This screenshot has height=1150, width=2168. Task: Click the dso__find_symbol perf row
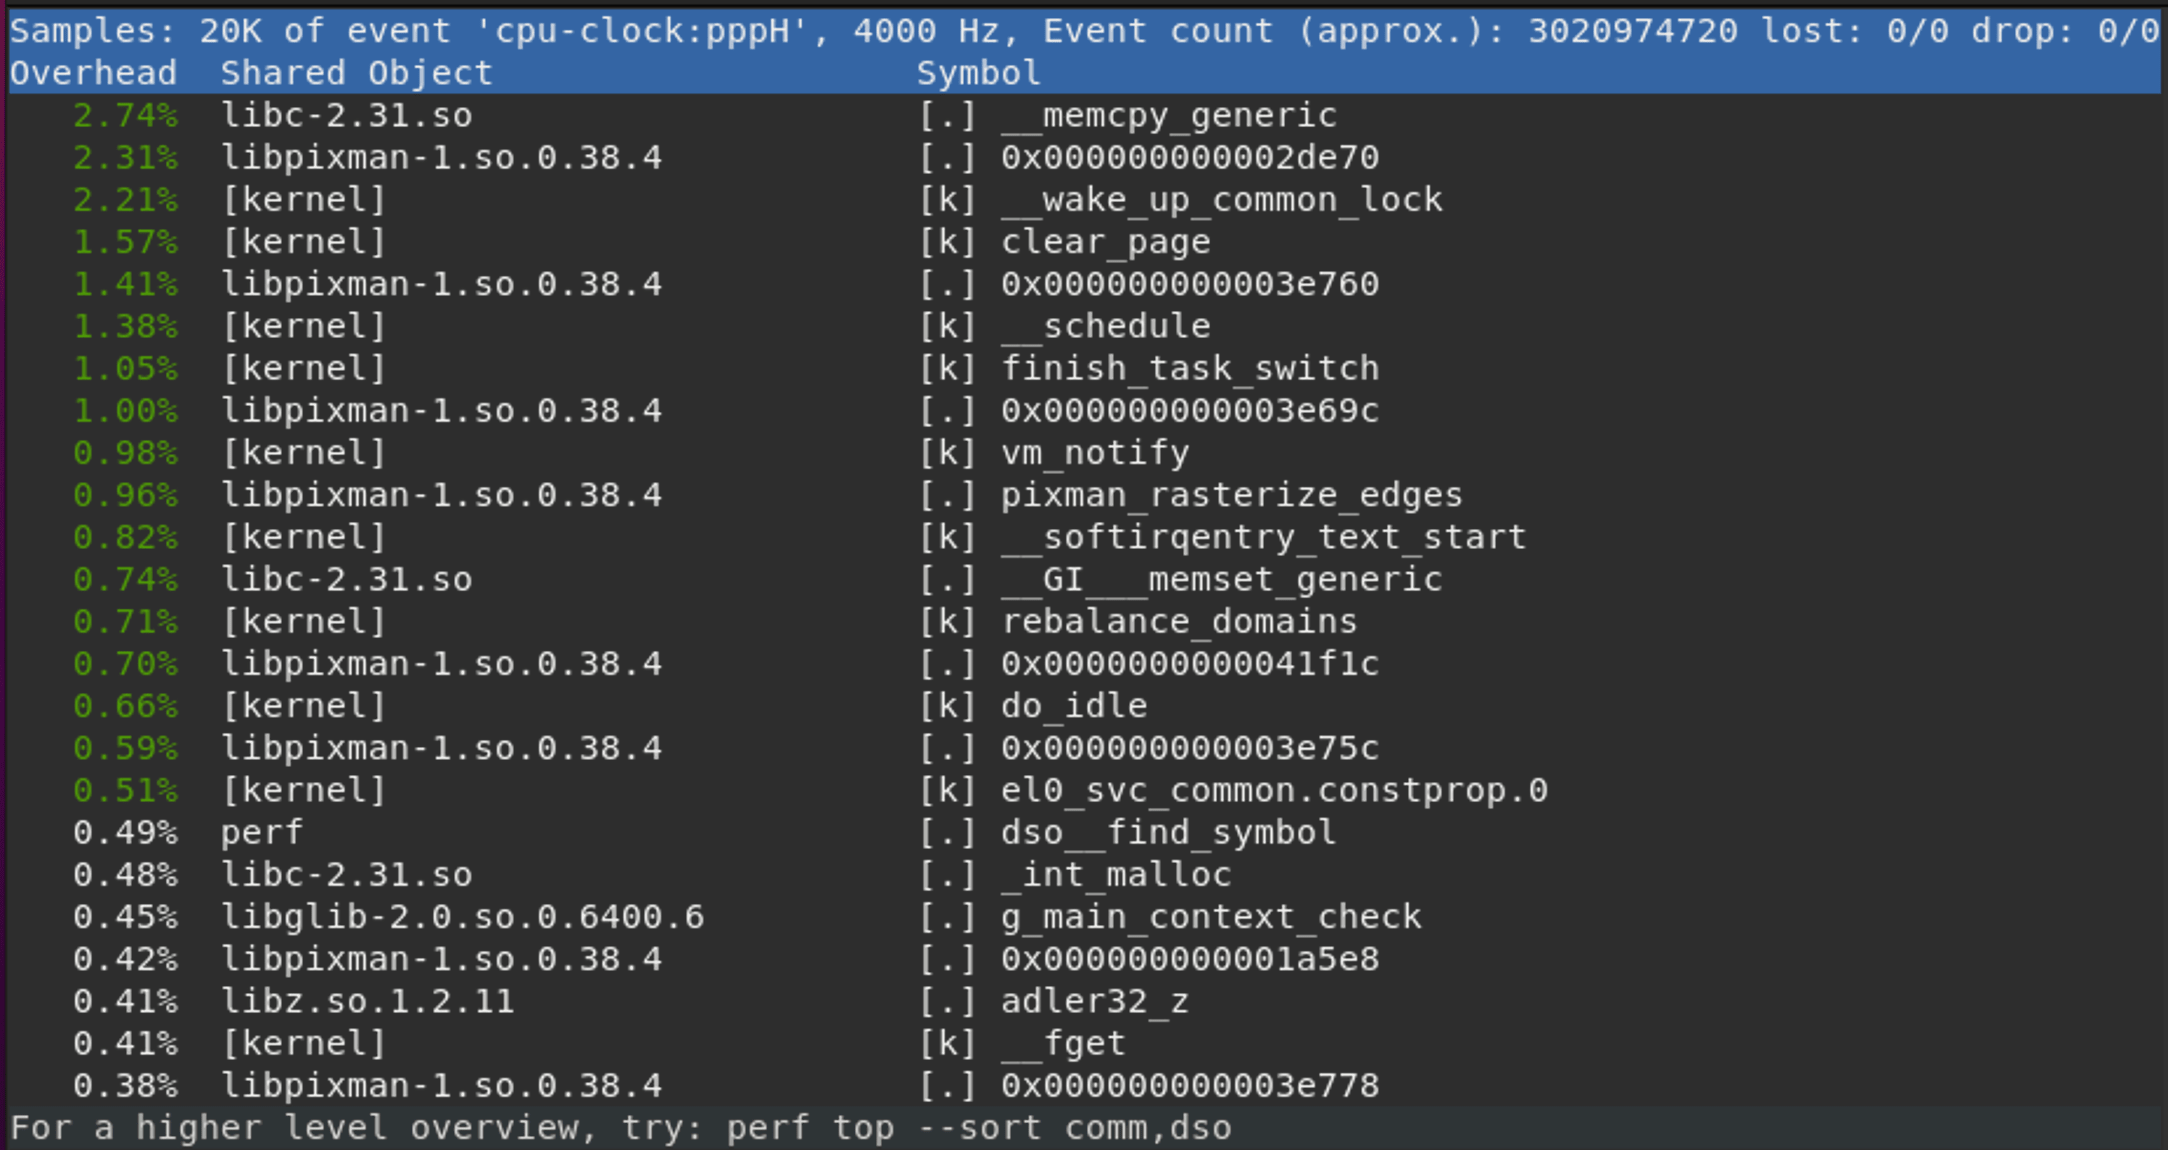(x=1084, y=832)
